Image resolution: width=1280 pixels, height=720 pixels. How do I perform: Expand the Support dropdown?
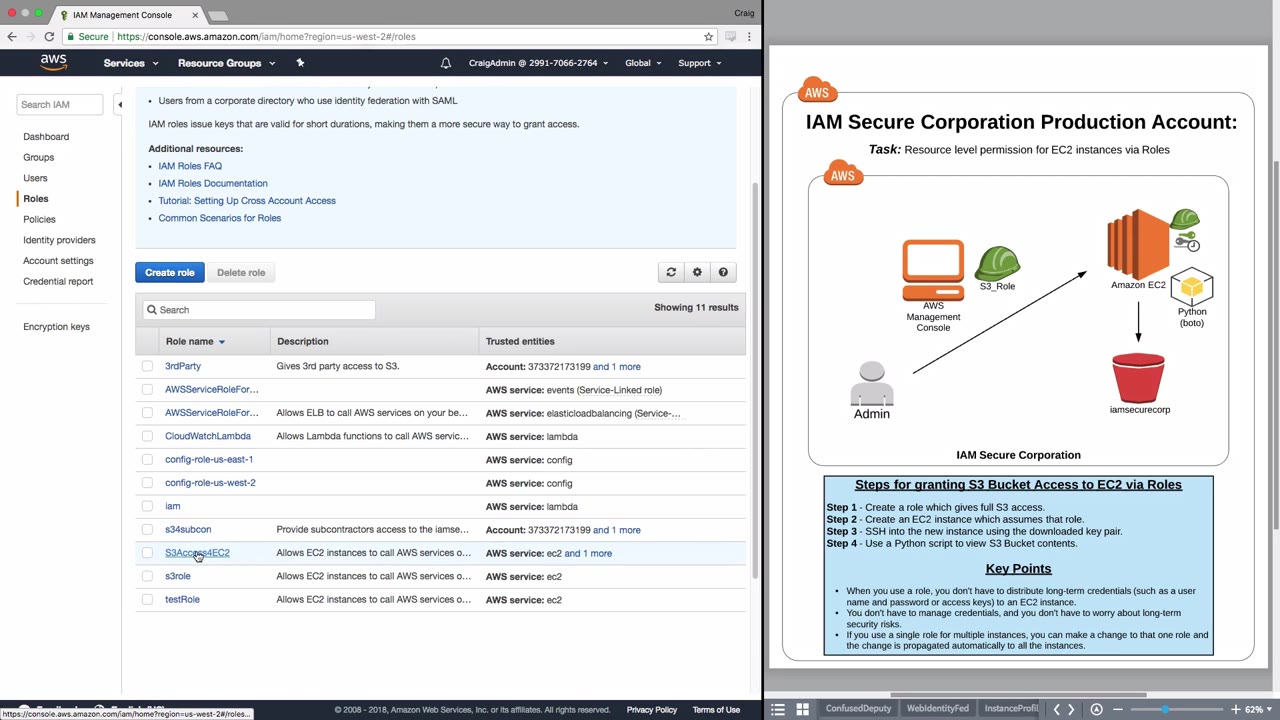pos(700,63)
